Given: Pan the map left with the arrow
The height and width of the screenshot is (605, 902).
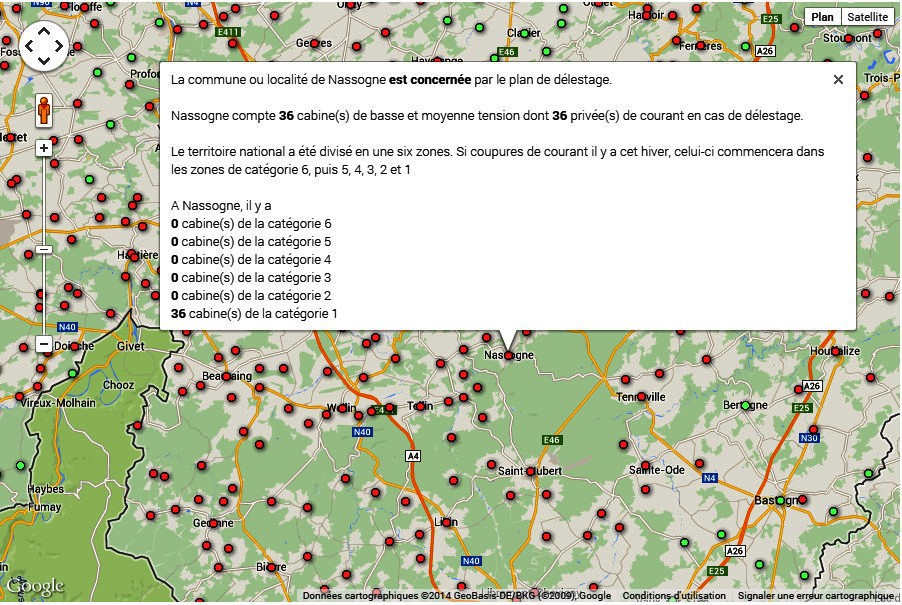Looking at the screenshot, I should click(x=30, y=46).
